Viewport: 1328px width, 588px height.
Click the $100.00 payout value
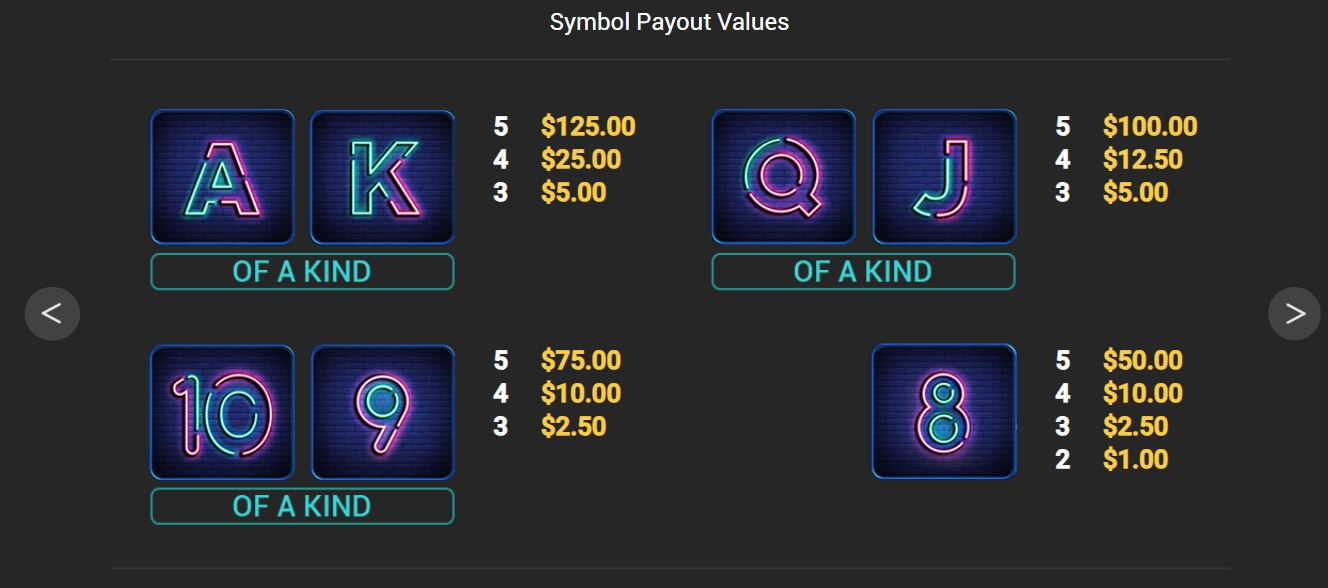(1150, 127)
